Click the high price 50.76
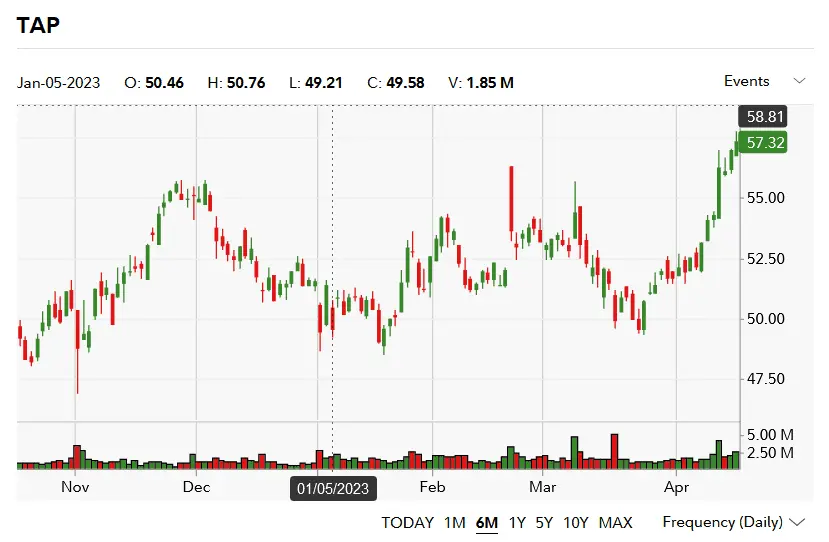Image resolution: width=829 pixels, height=542 pixels. 246,83
